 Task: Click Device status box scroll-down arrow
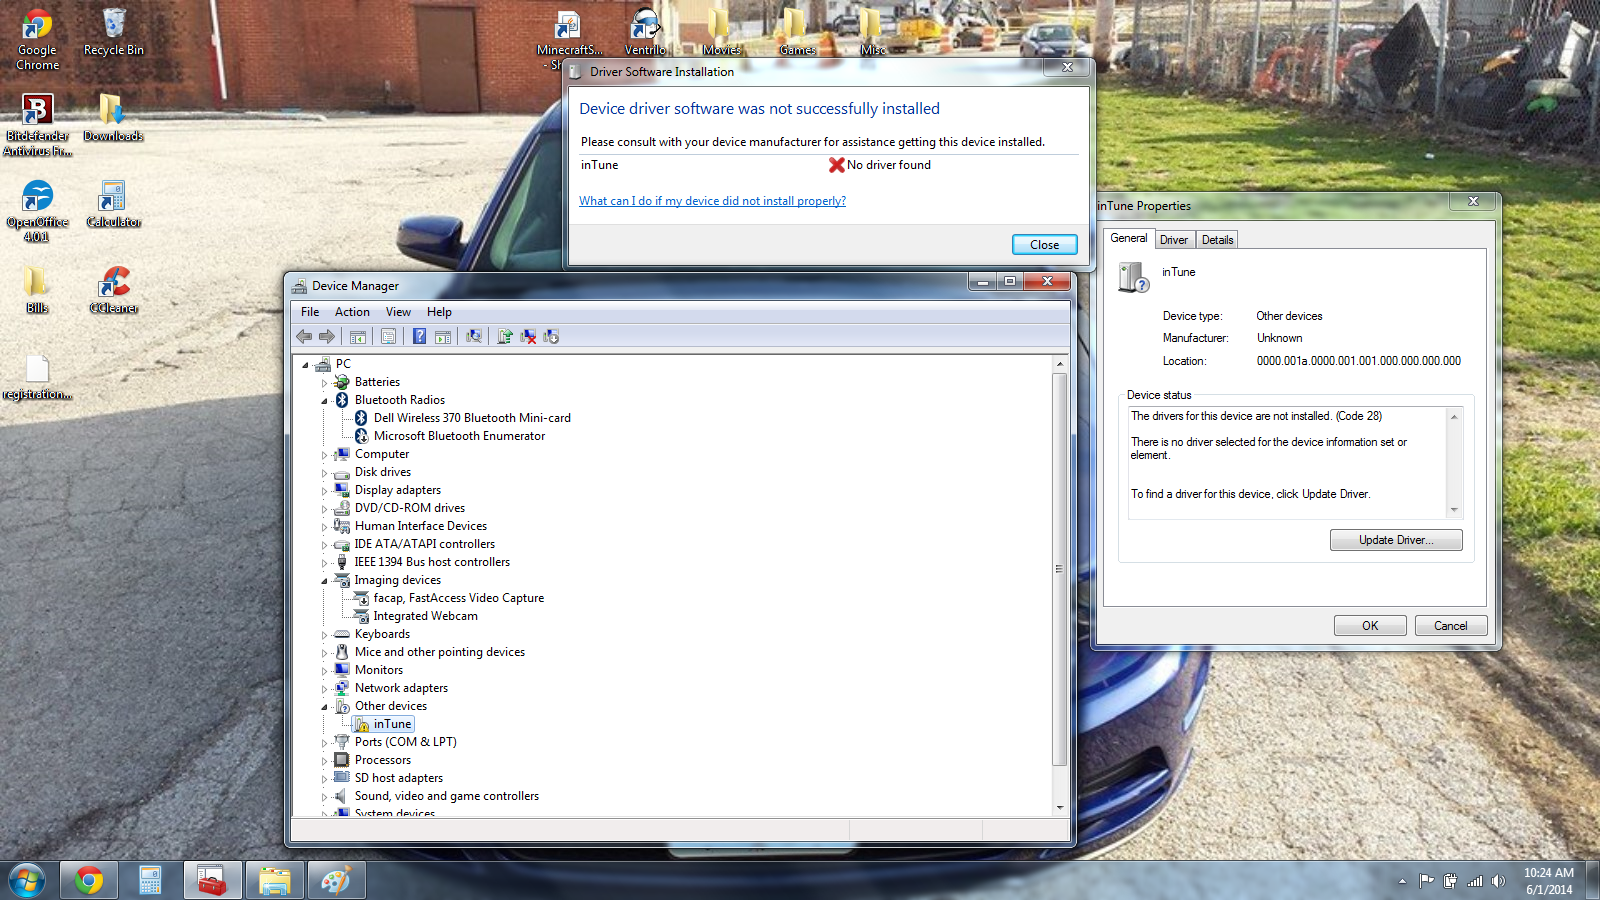(x=1454, y=510)
